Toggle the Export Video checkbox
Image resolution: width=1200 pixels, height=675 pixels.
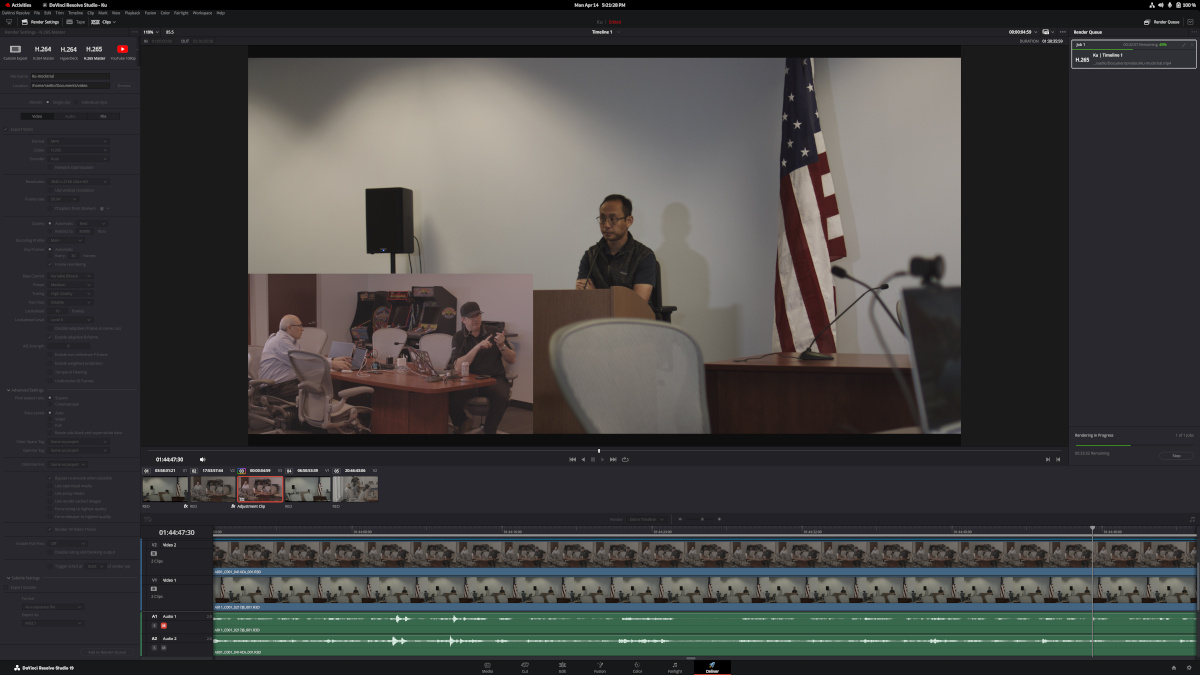(x=6, y=129)
